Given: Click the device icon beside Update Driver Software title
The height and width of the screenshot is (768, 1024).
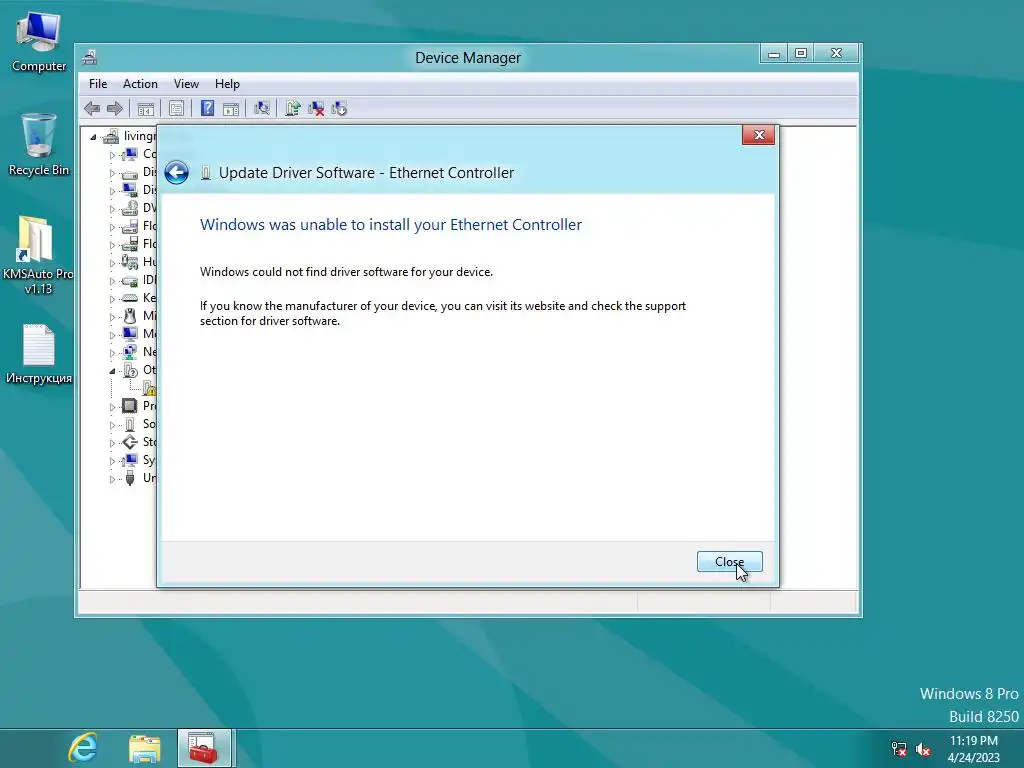Looking at the screenshot, I should 206,173.
